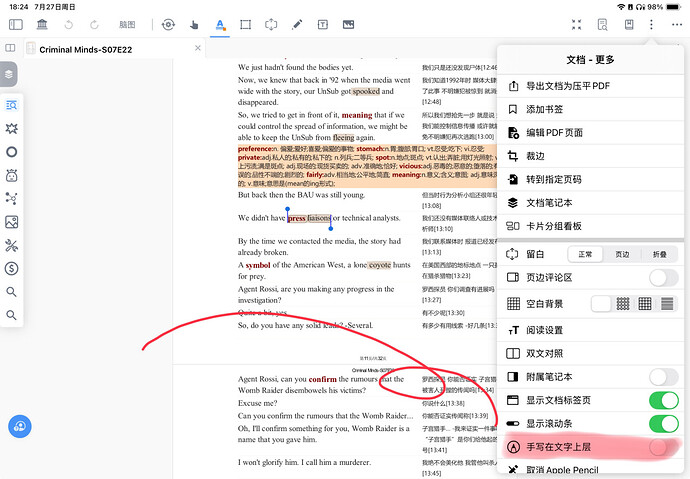Image resolution: width=690 pixels, height=479 pixels.
Task: Turn off 显示滚动条 switch
Action: coord(664,424)
